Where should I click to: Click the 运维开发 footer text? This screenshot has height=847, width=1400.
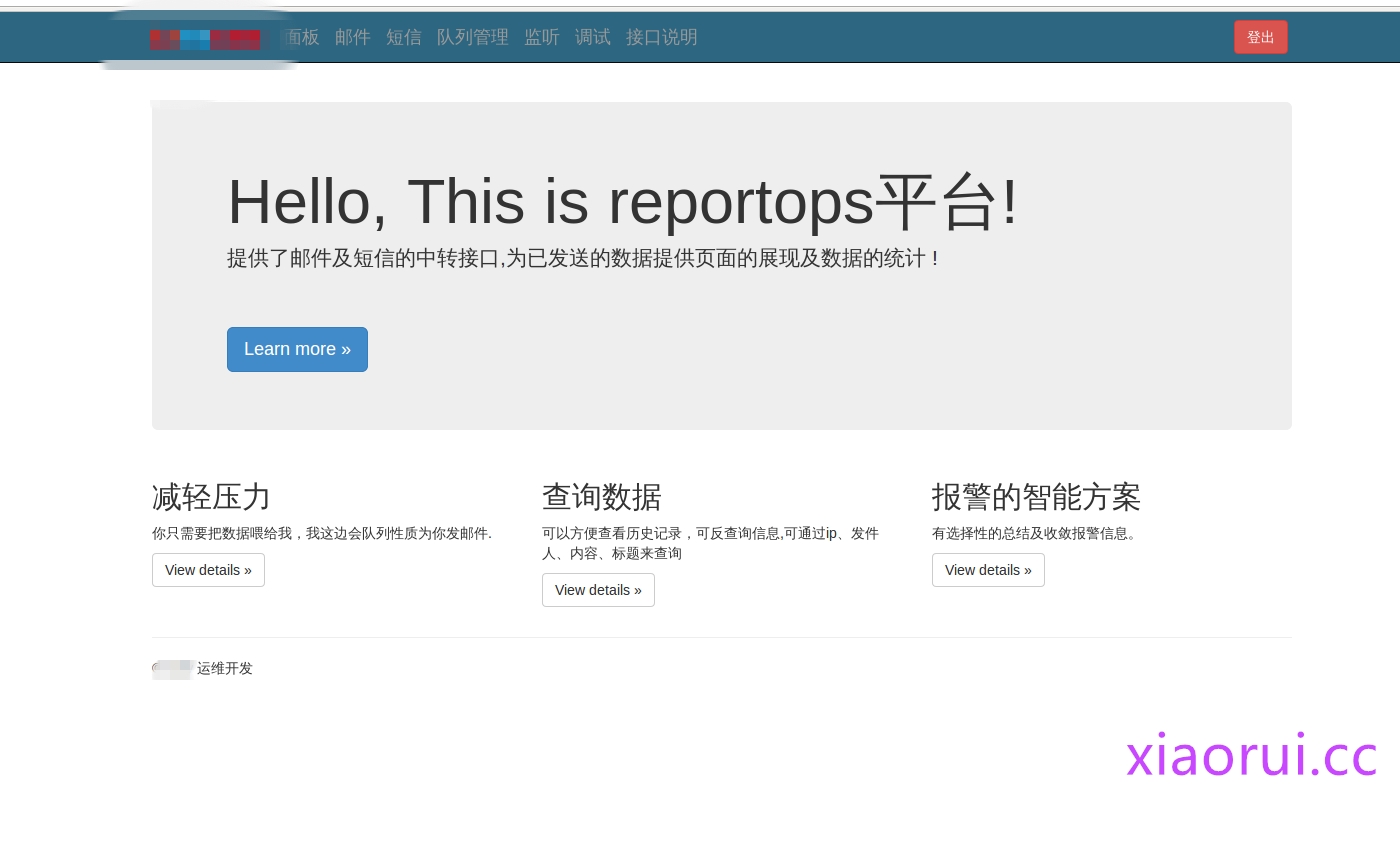pos(225,668)
